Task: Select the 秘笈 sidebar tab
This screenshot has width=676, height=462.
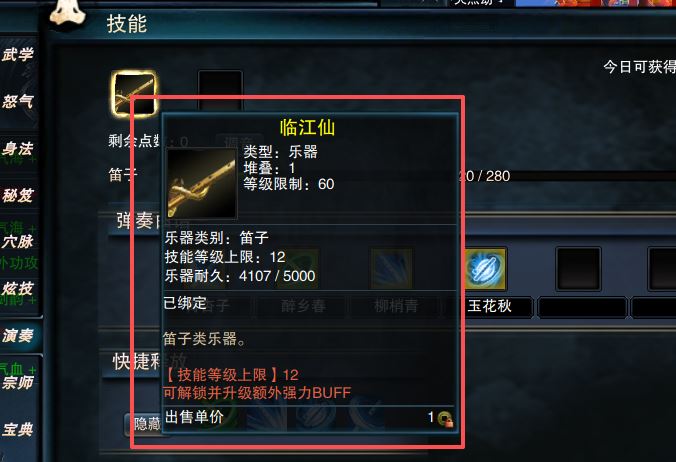Action: (x=18, y=196)
